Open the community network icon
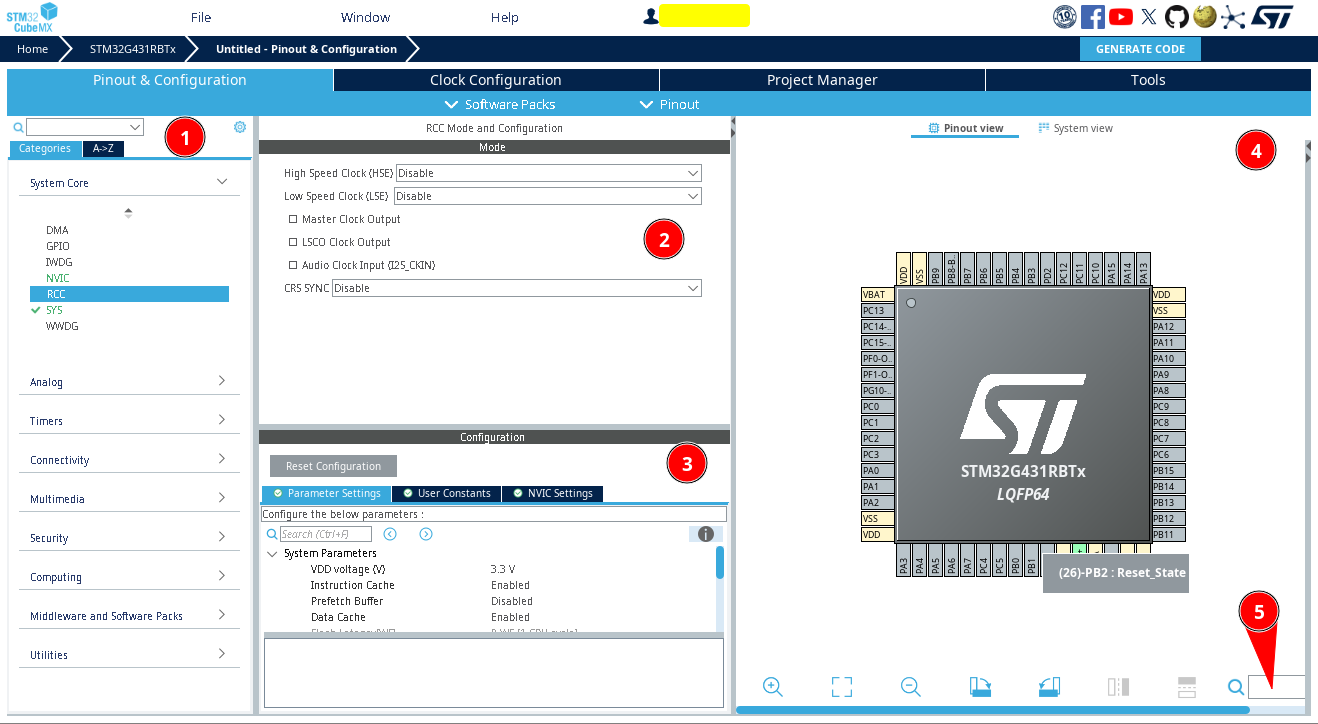This screenshot has width=1318, height=724. (x=1233, y=16)
